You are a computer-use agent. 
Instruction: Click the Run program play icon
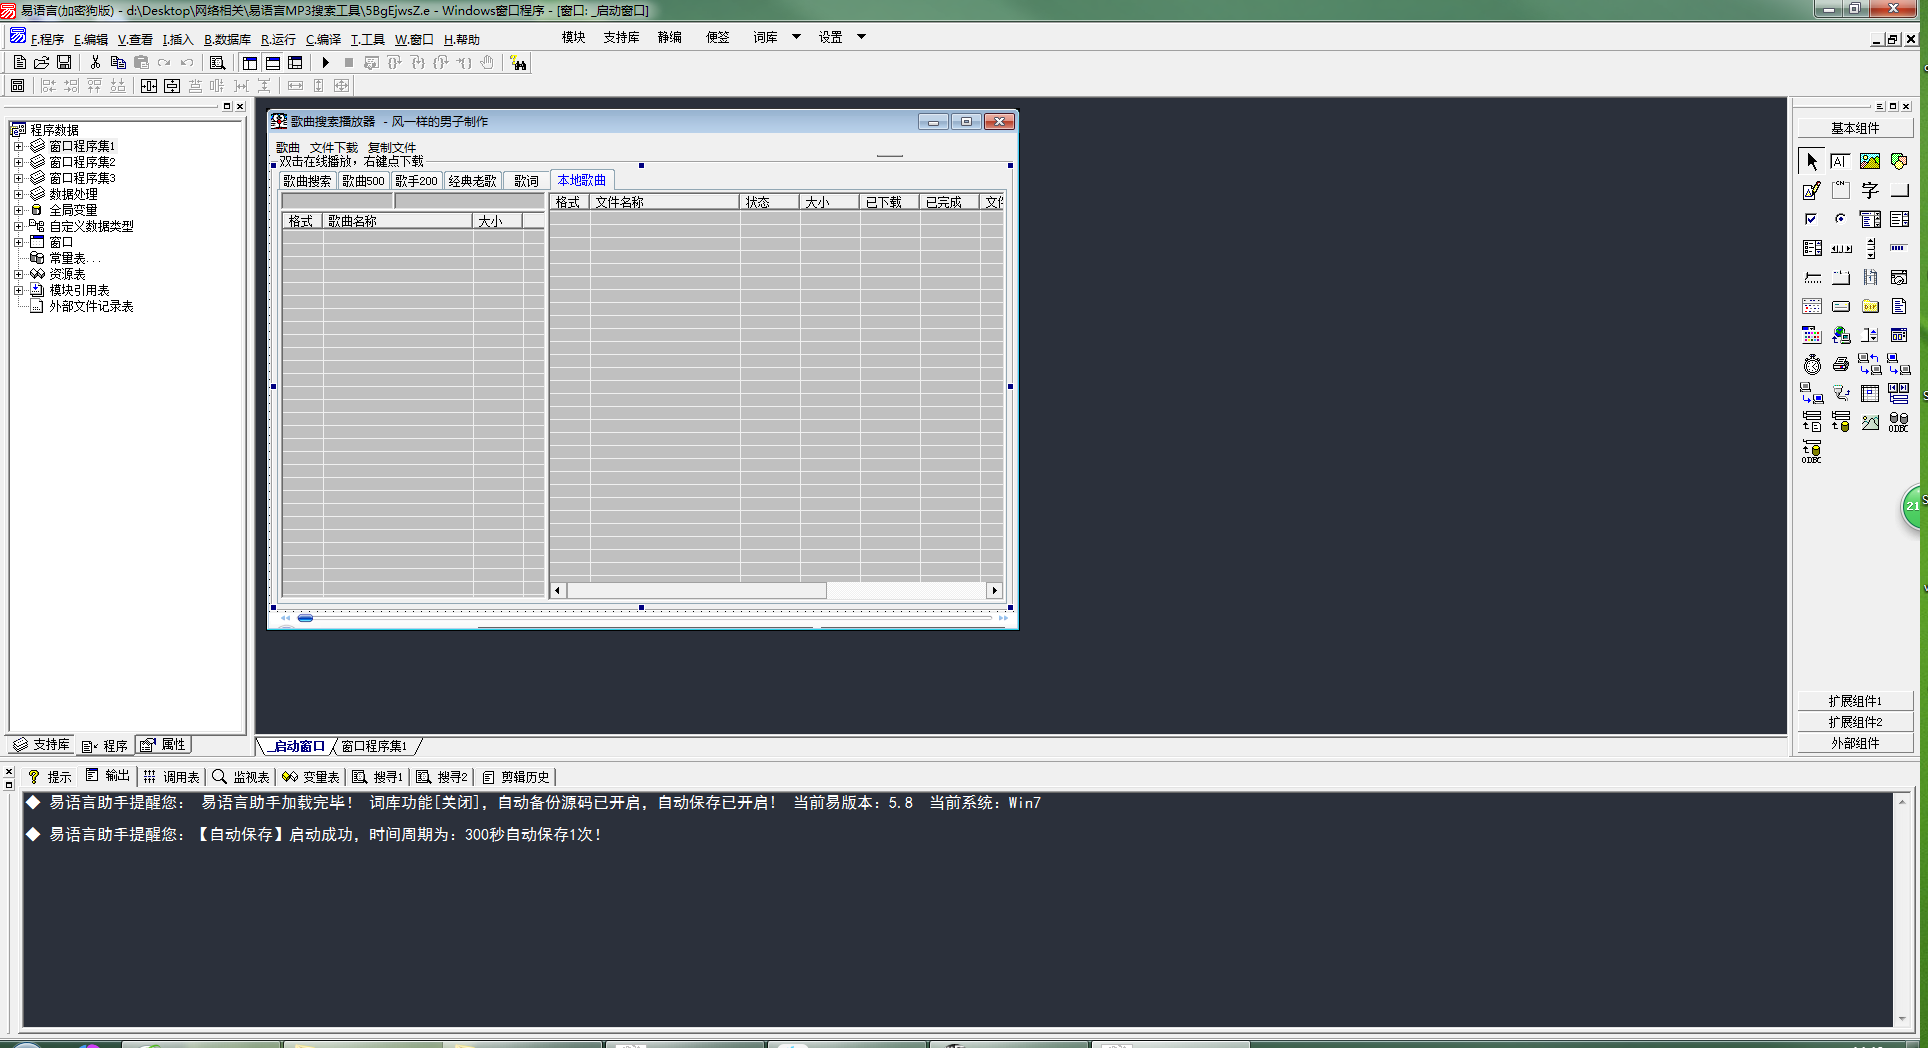pos(325,63)
